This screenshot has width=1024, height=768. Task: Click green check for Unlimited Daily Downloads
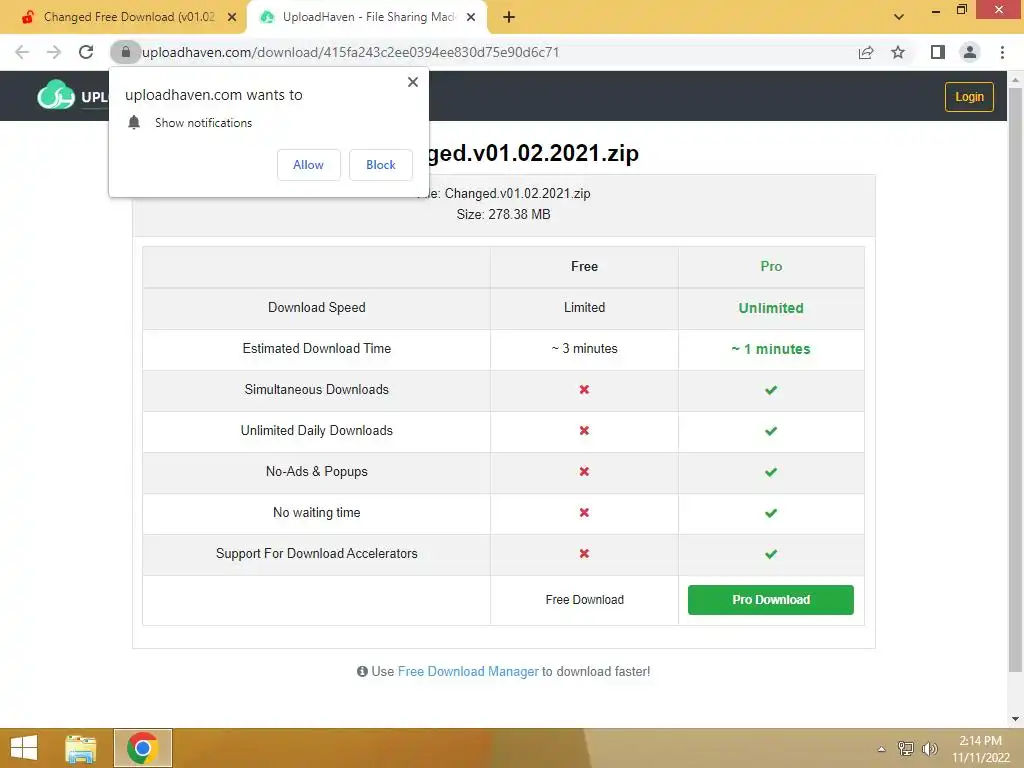coord(771,431)
